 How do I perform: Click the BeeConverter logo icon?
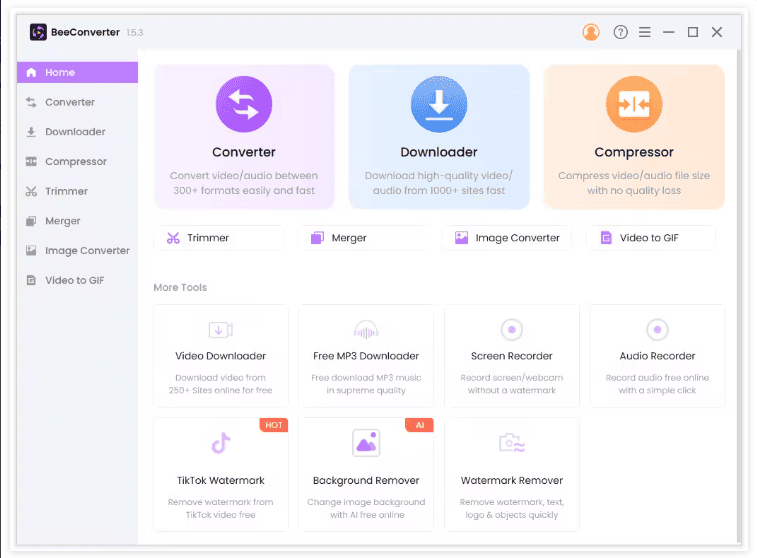[x=38, y=32]
